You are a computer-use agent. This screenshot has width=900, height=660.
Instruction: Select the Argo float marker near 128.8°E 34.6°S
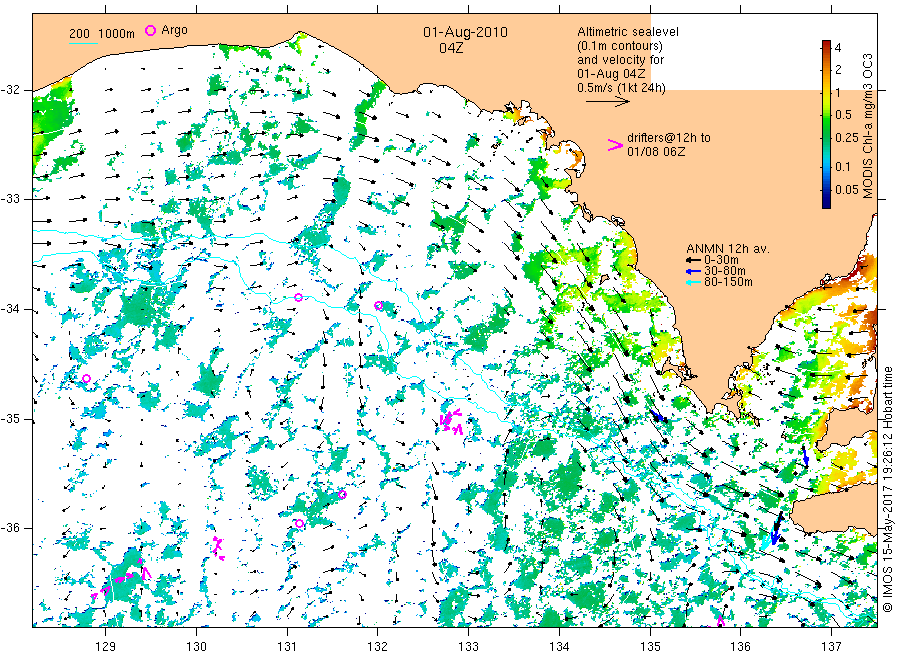(x=86, y=378)
